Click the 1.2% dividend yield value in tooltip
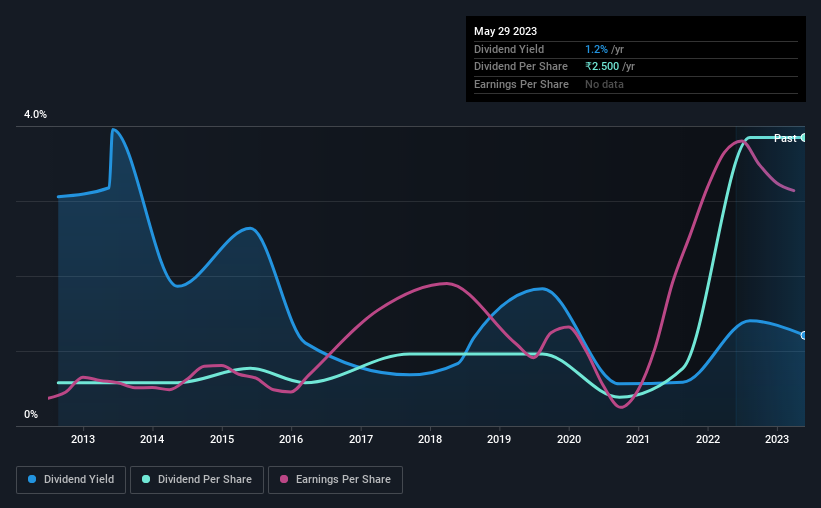The image size is (821, 508). coord(596,49)
